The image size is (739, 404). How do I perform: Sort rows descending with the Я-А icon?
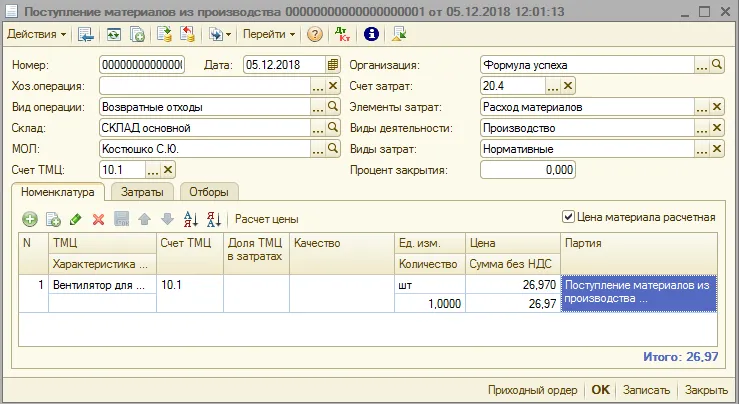pyautogui.click(x=213, y=219)
